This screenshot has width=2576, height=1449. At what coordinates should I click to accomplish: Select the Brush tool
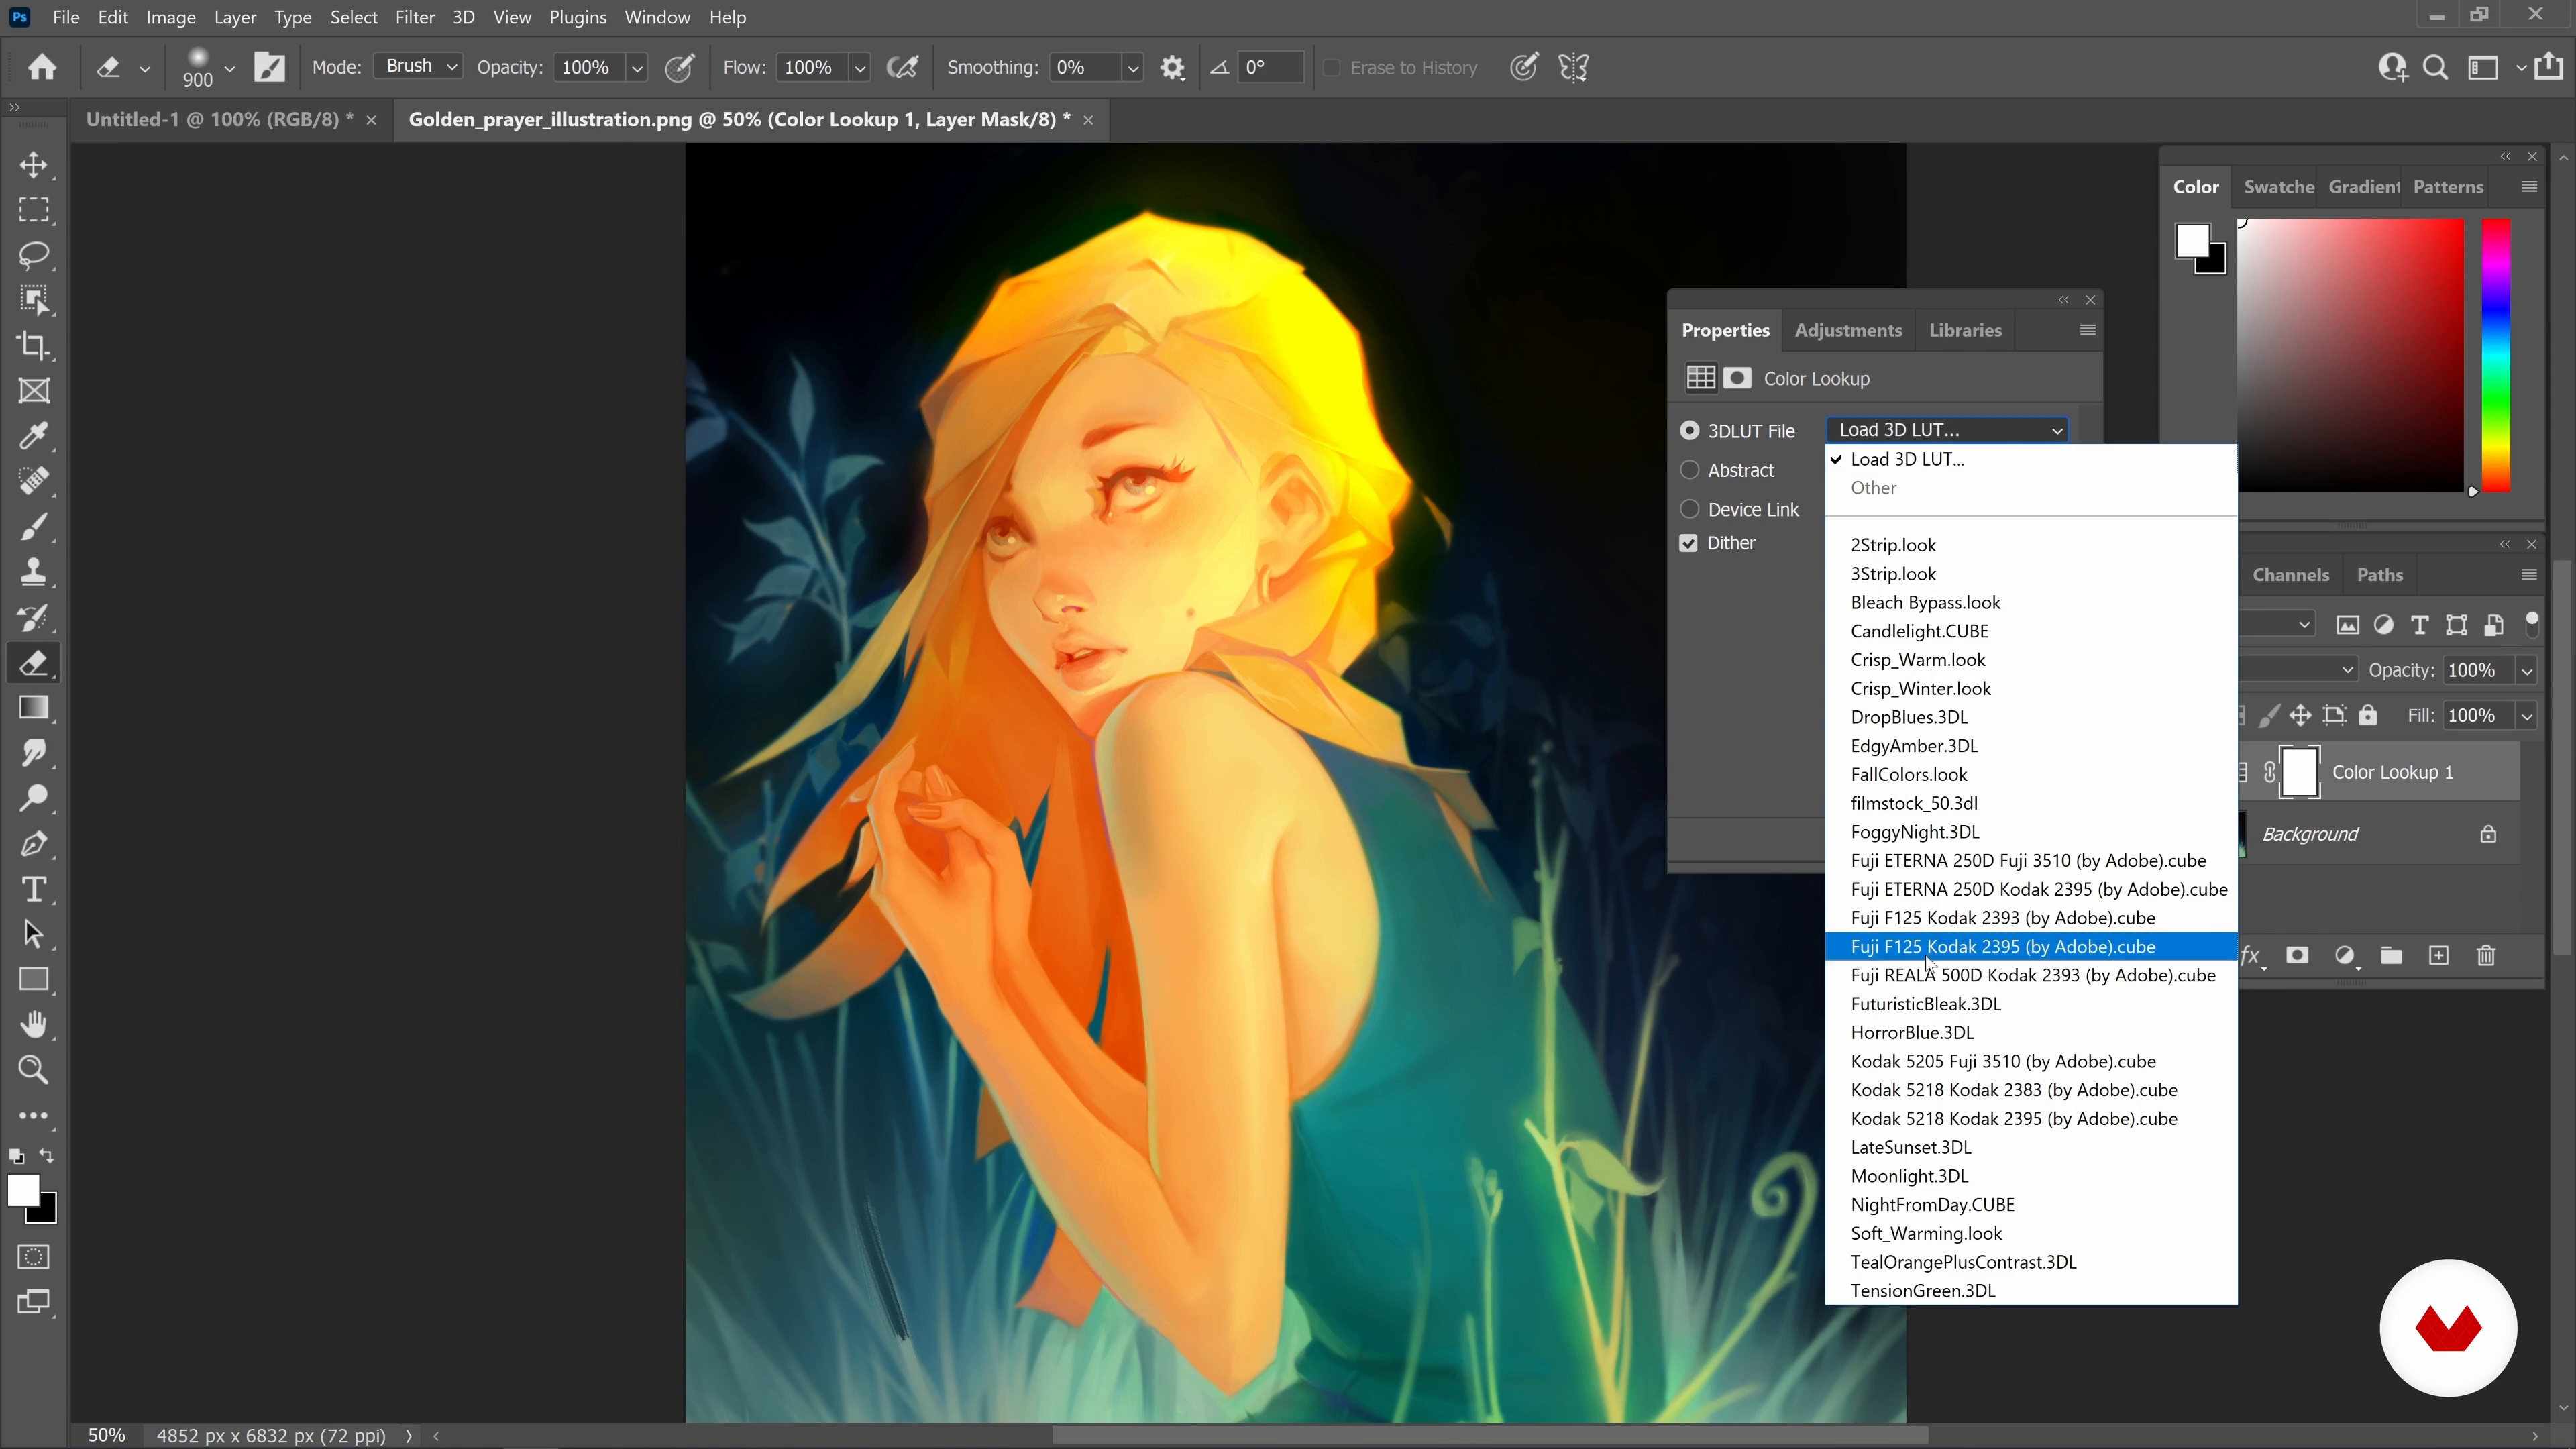[34, 527]
